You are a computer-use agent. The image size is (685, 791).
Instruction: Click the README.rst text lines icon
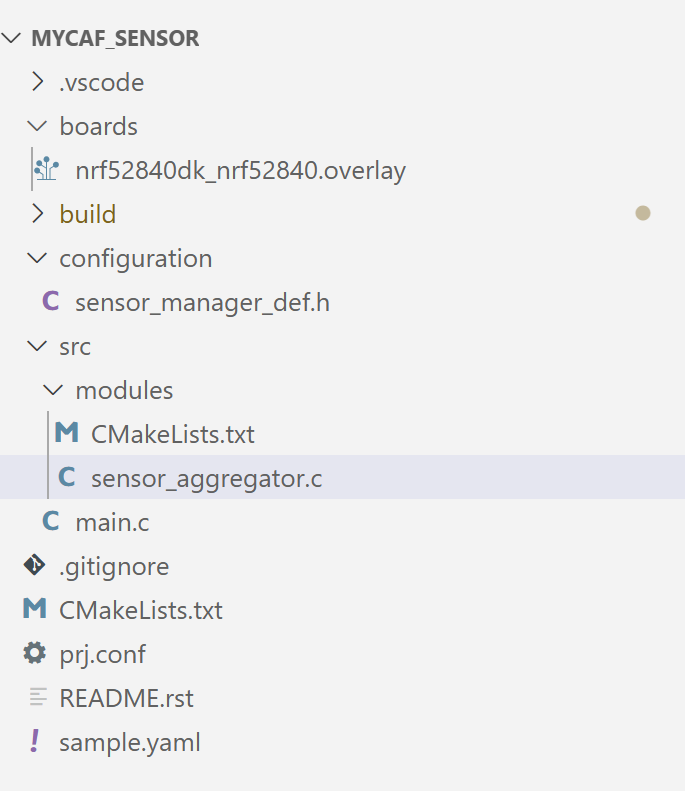pyautogui.click(x=38, y=698)
